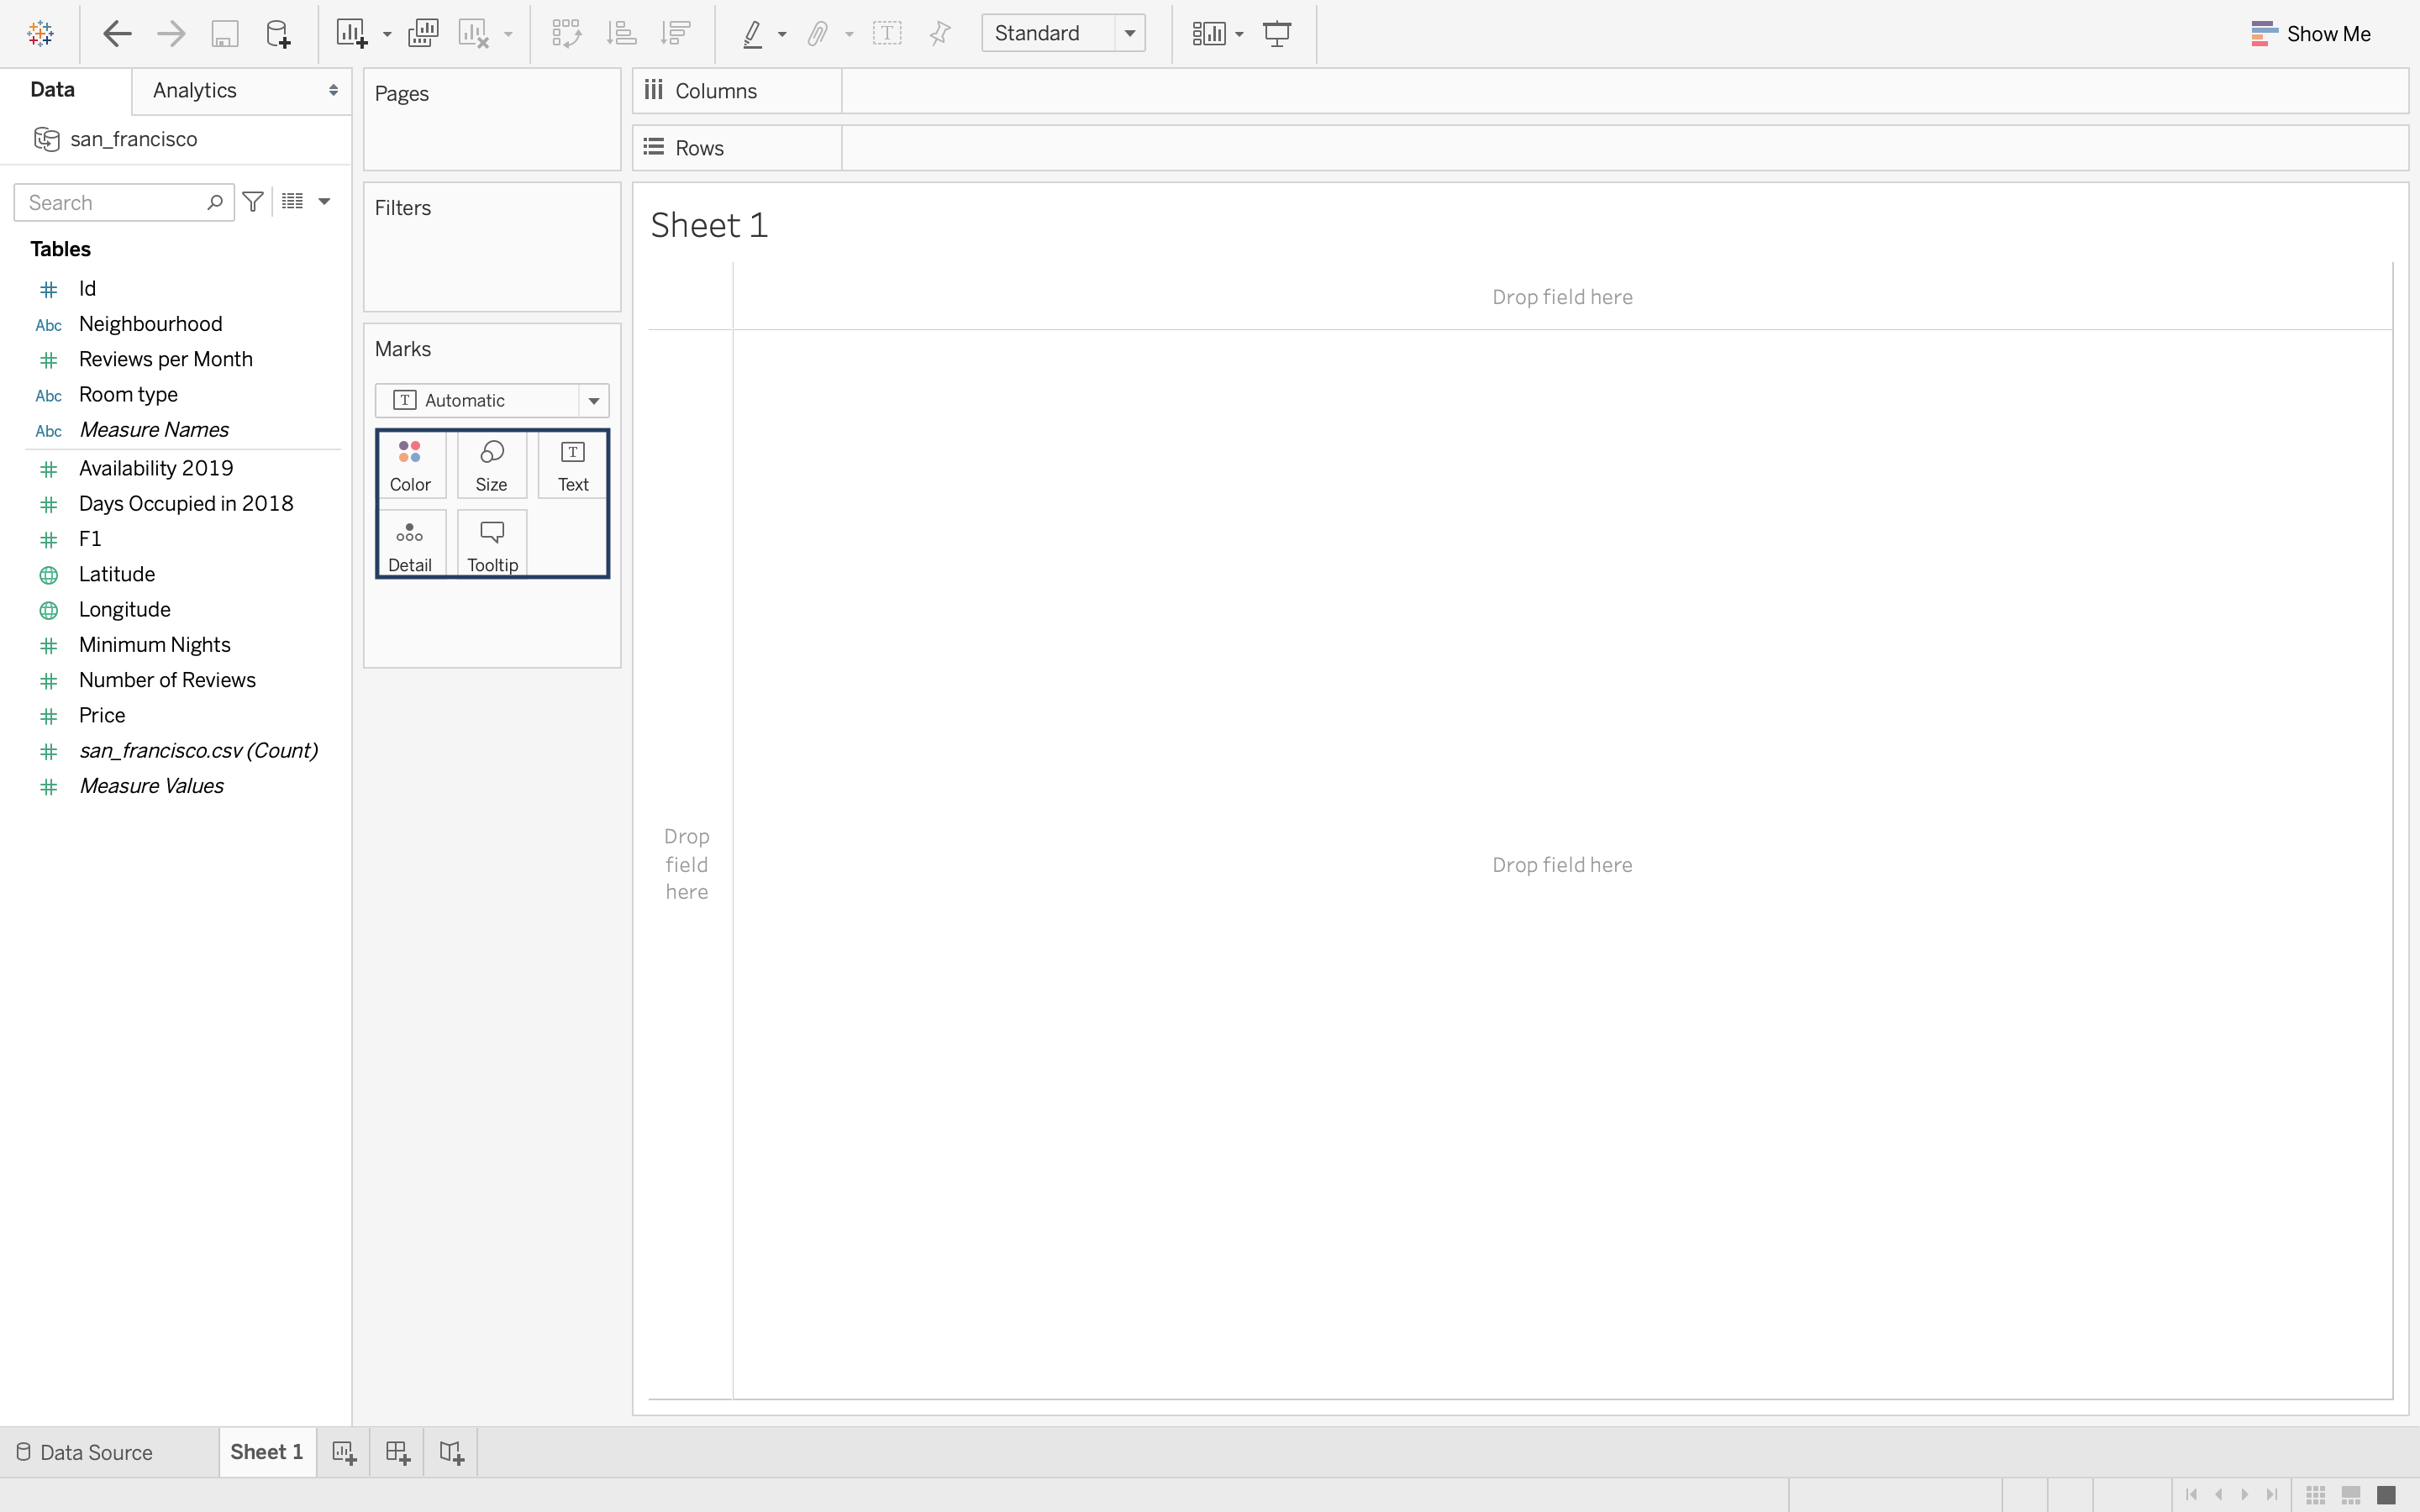The width and height of the screenshot is (2420, 1512).
Task: Click the Tableau logo start icon
Action: tap(40, 34)
